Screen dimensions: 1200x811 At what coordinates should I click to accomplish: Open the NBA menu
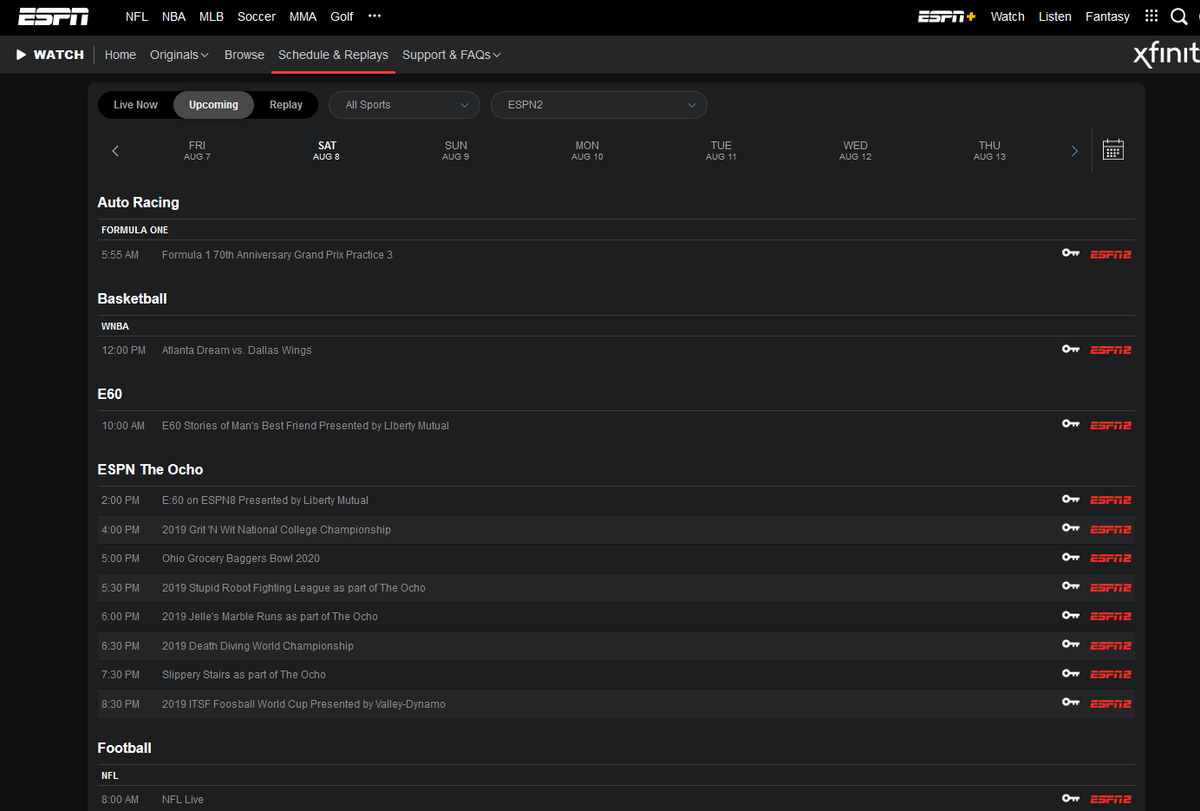coord(174,17)
